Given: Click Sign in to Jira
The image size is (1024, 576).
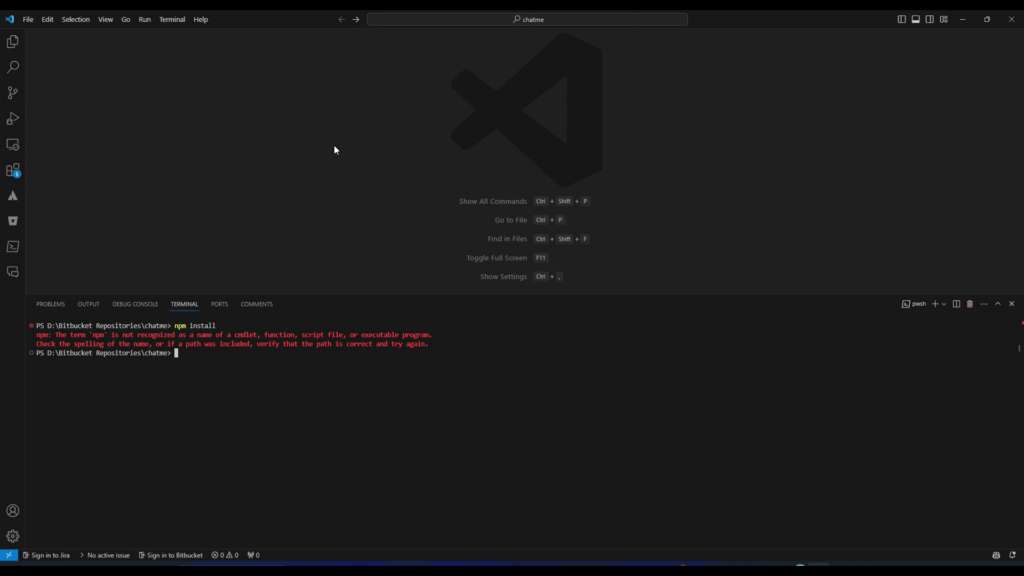Looking at the screenshot, I should [46, 555].
